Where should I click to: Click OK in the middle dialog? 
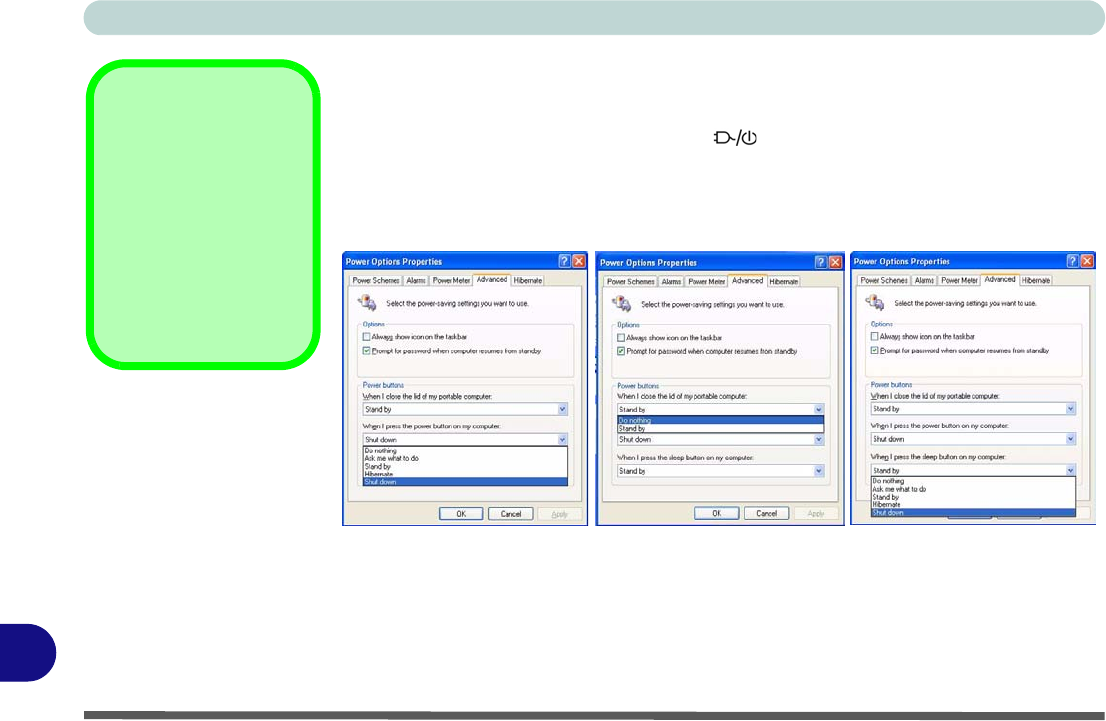(x=716, y=514)
